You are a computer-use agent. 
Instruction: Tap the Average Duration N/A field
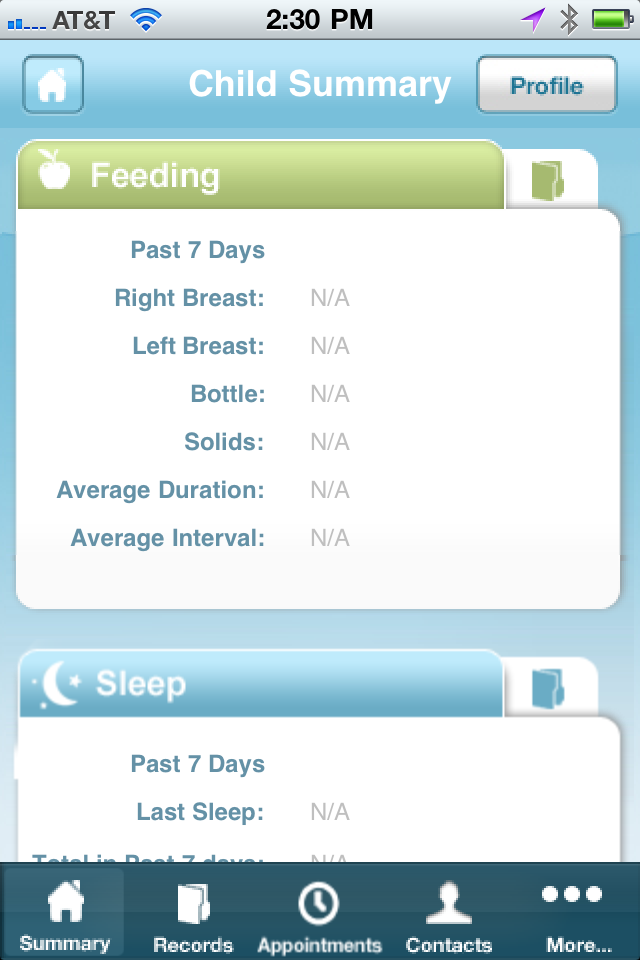[330, 490]
